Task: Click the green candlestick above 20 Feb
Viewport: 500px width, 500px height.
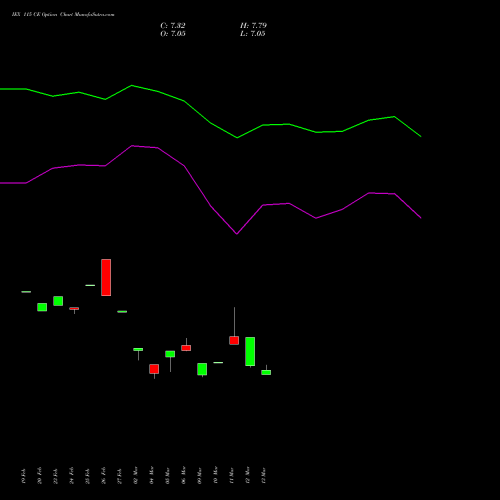Action: 42,307
